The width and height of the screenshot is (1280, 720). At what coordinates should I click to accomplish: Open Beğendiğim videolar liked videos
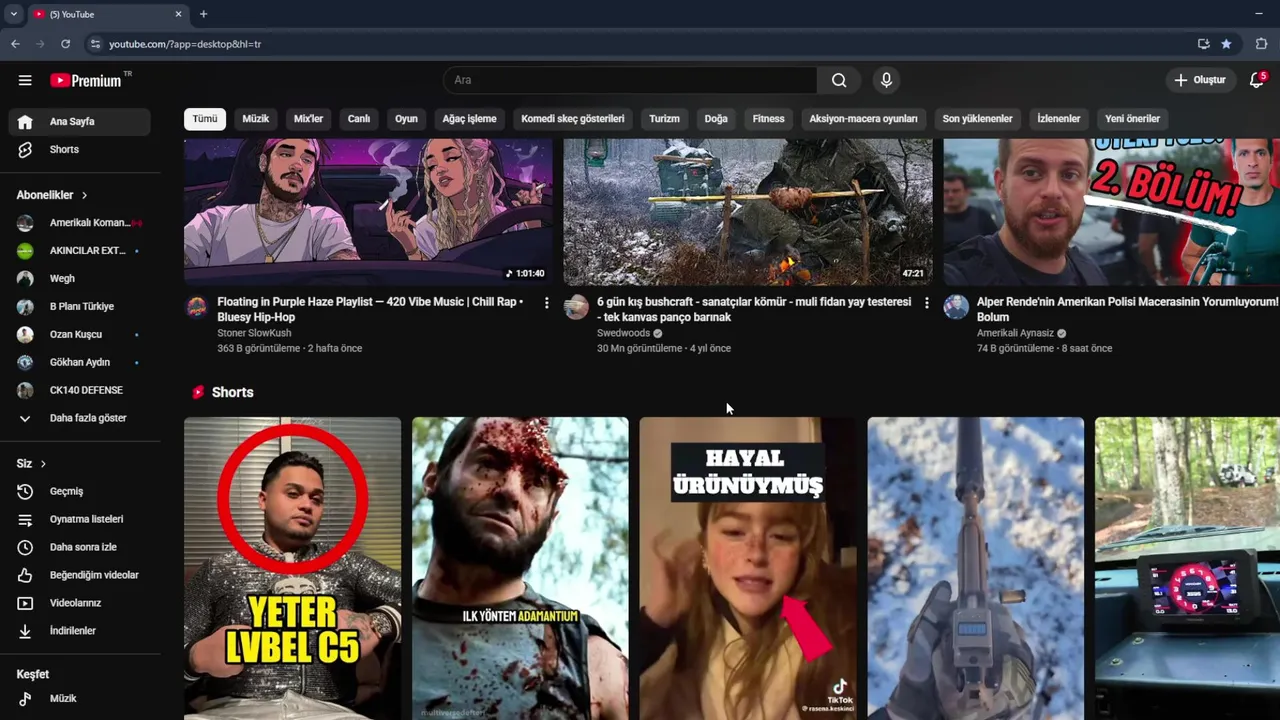tap(80, 575)
